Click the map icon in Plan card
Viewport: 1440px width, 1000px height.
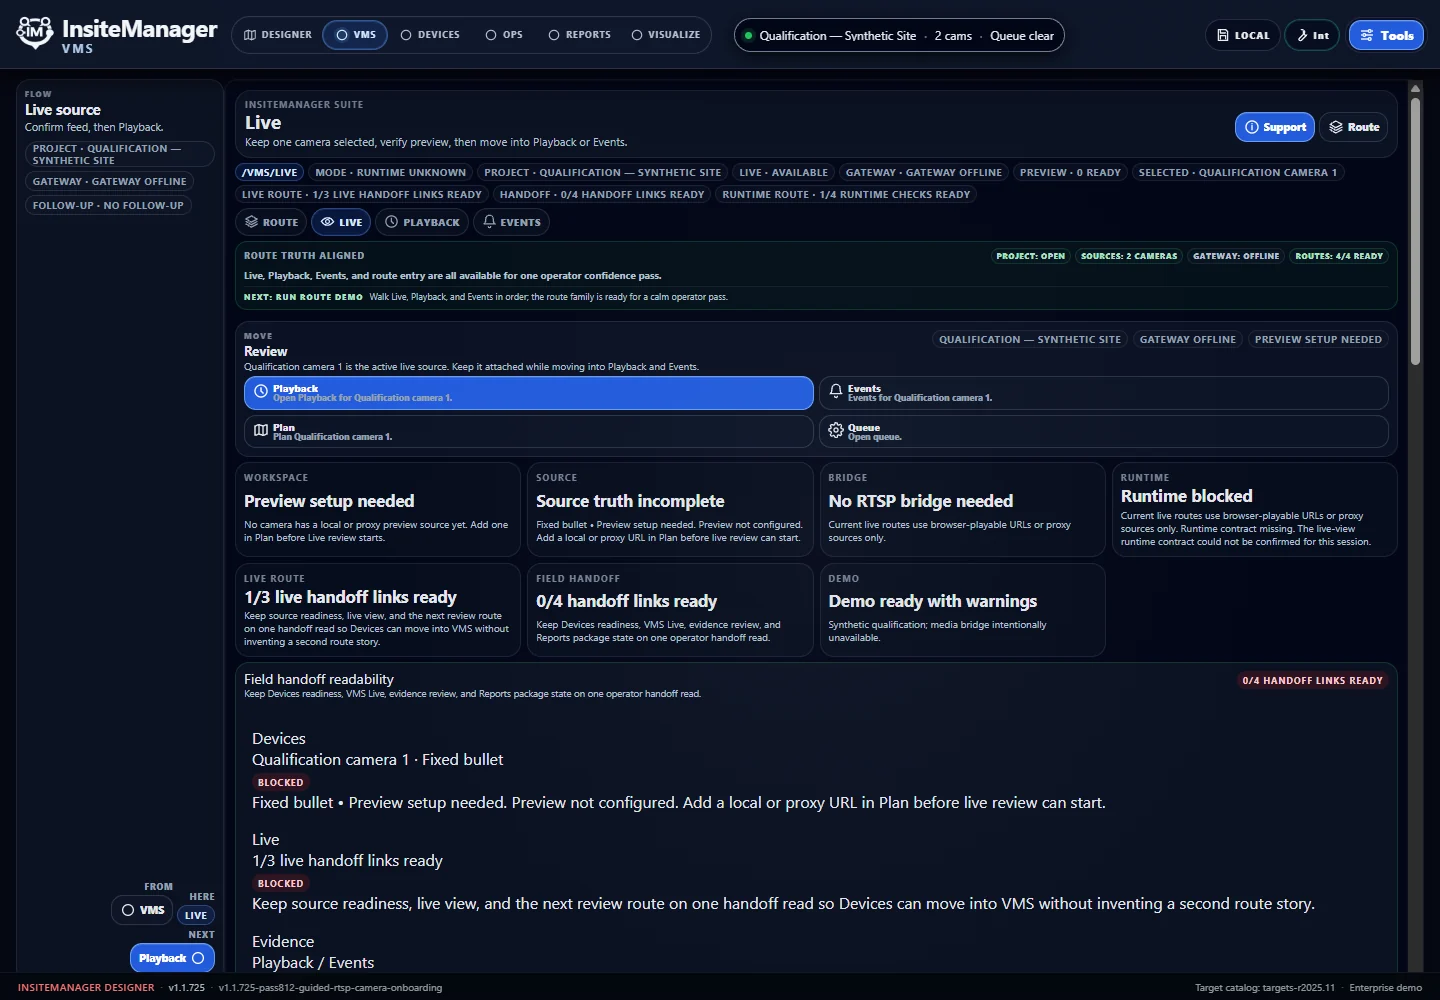click(x=261, y=431)
